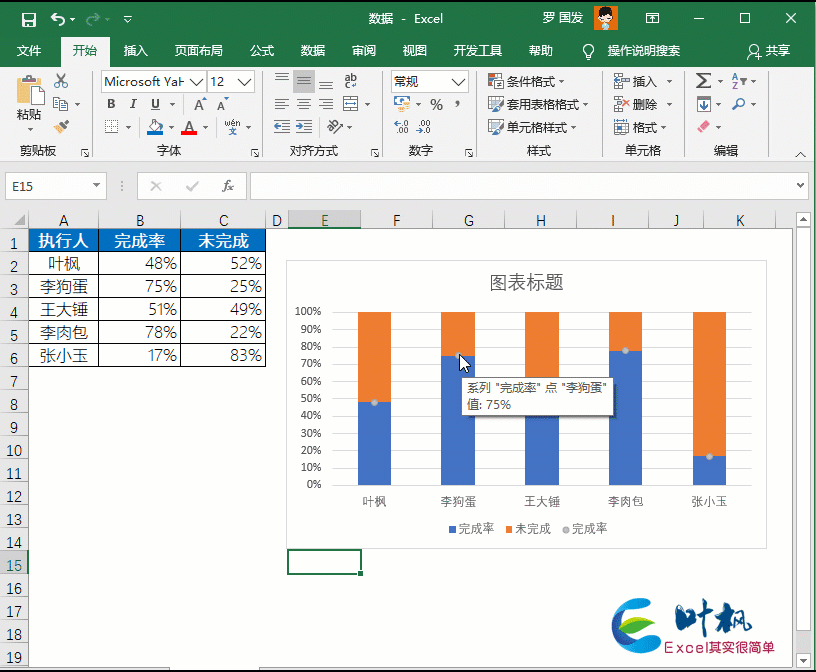Click the red Font Color swatch
Image resolution: width=816 pixels, height=672 pixels.
(x=190, y=131)
